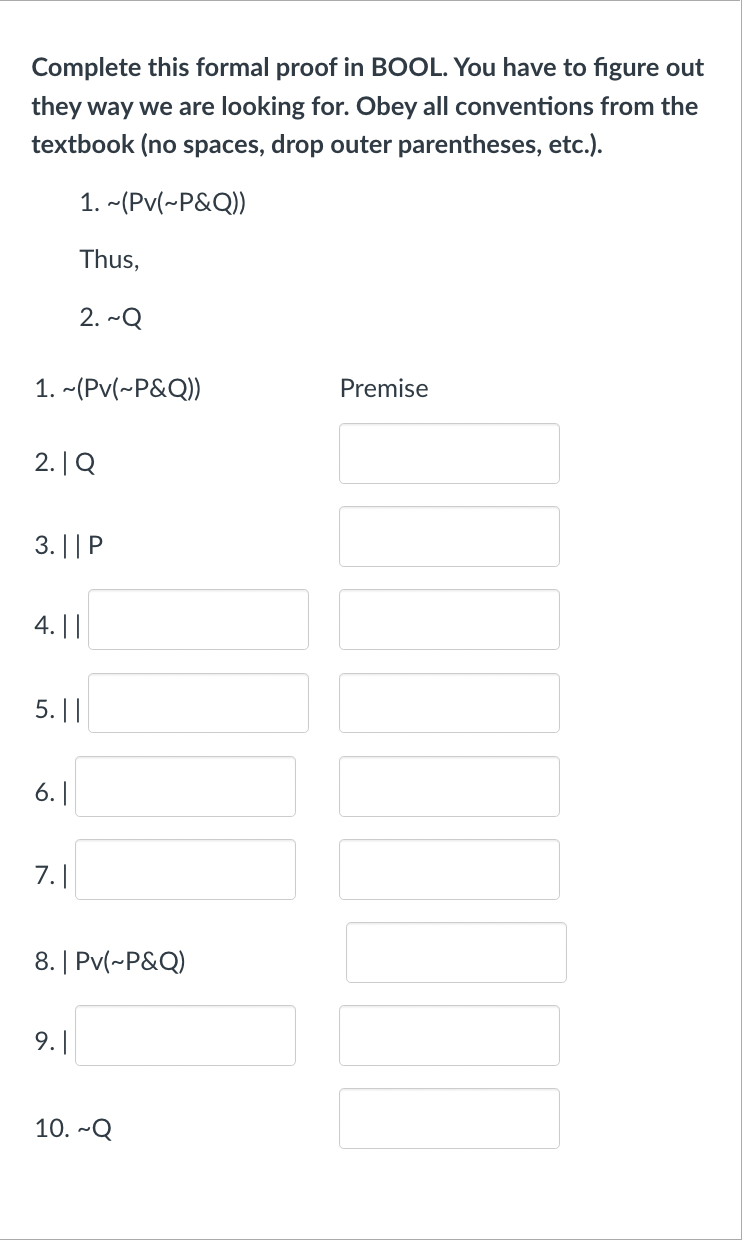The width and height of the screenshot is (744, 1240).
Task: Click the premise formula ~(Pv(~P&Q))
Action: [x=124, y=388]
